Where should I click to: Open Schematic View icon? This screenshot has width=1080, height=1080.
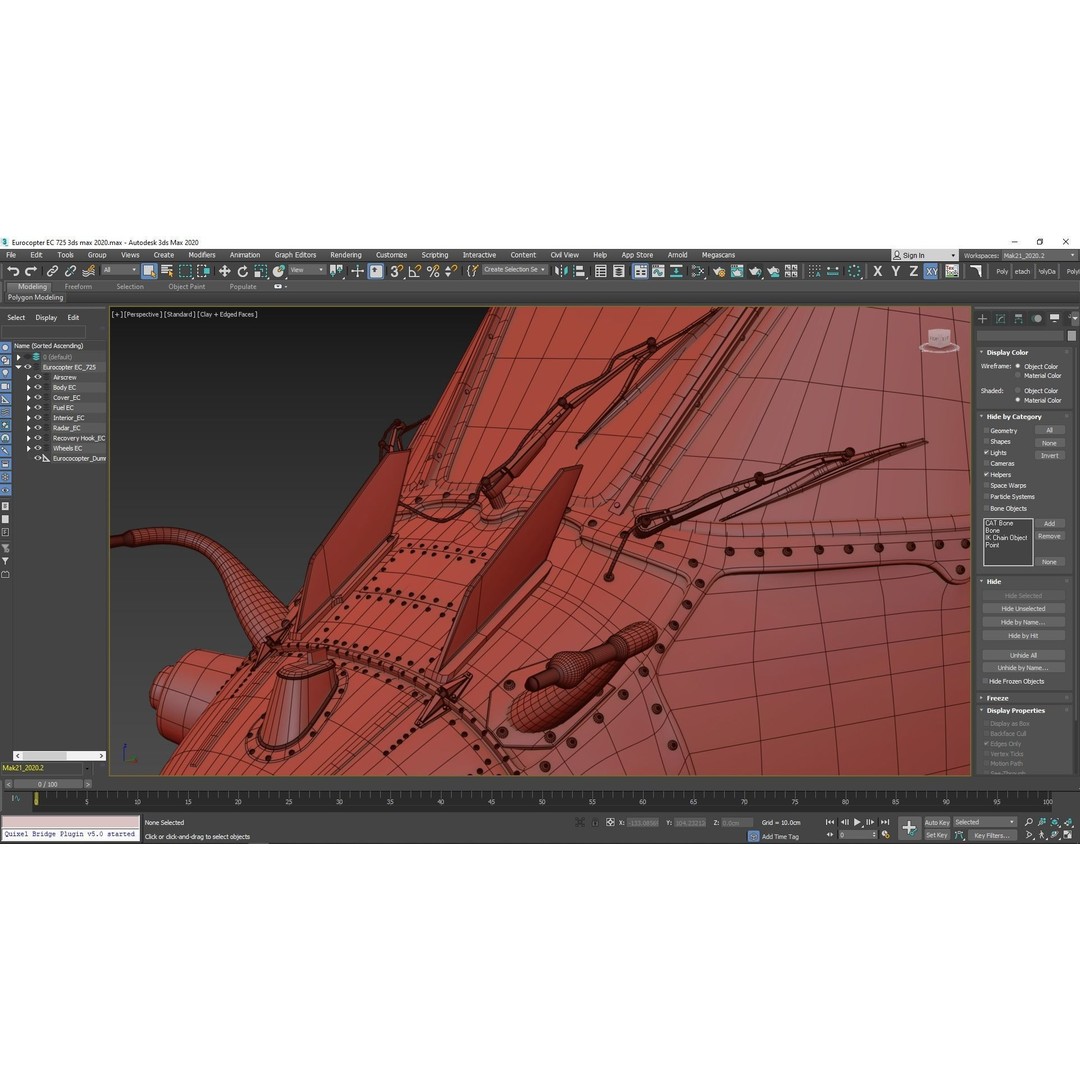coord(676,271)
